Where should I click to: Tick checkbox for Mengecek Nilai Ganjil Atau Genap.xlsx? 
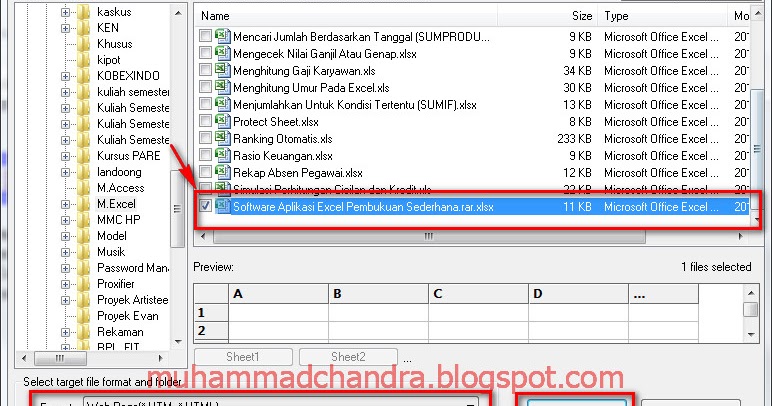coord(205,53)
